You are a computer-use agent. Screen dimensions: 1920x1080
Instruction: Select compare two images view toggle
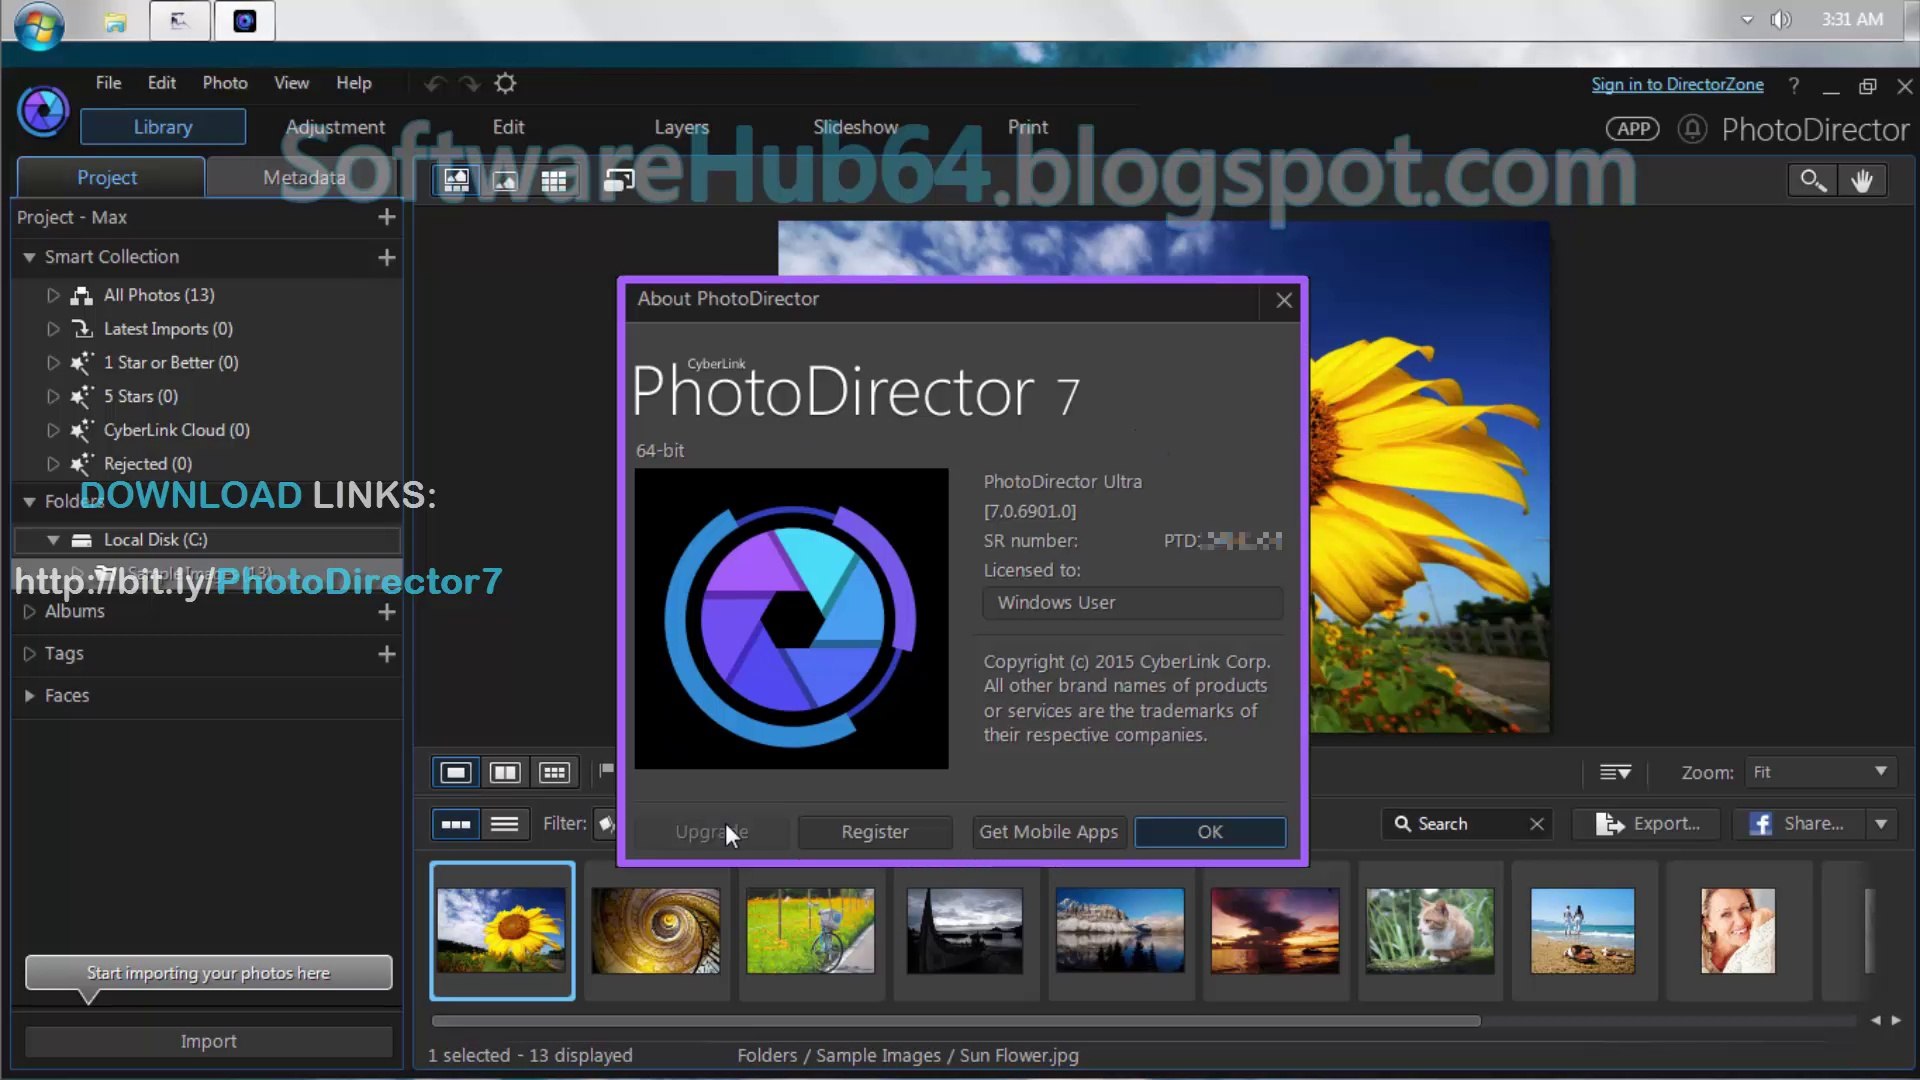[x=505, y=772]
